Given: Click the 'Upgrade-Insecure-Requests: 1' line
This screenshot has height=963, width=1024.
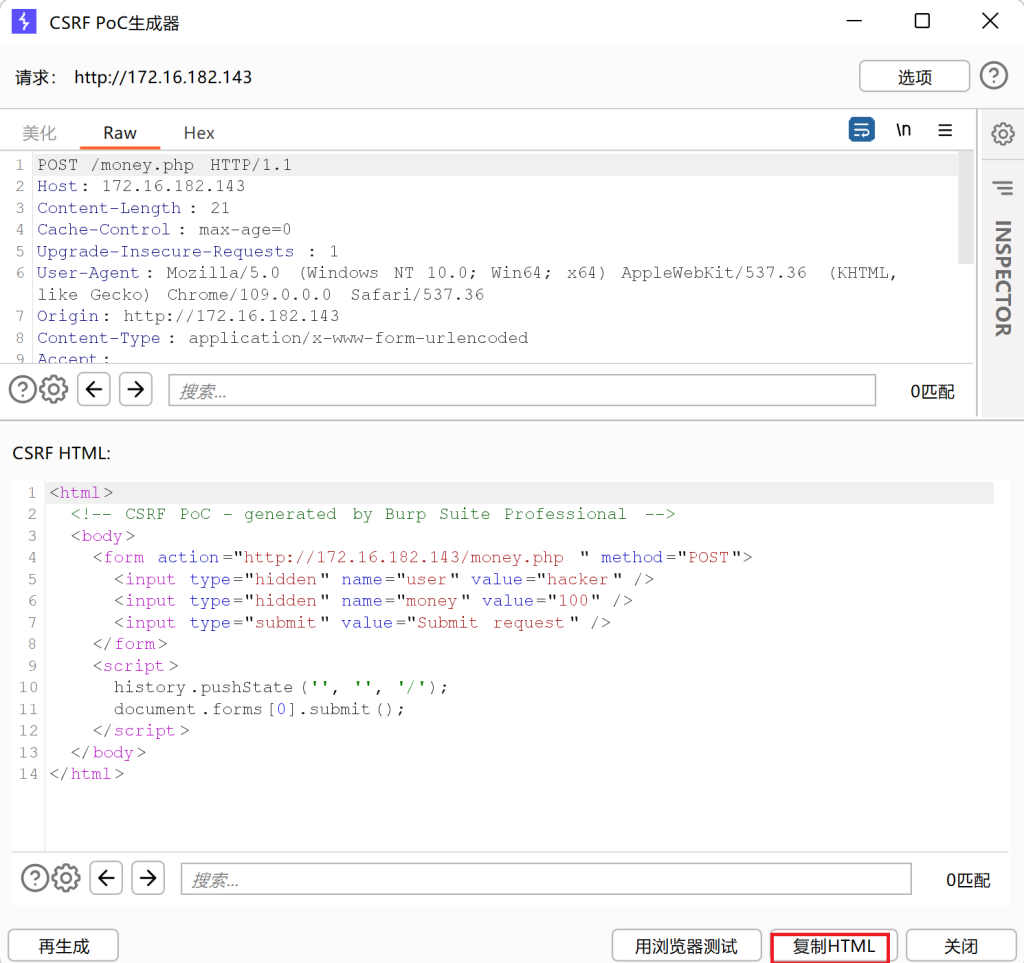Looking at the screenshot, I should [x=187, y=251].
